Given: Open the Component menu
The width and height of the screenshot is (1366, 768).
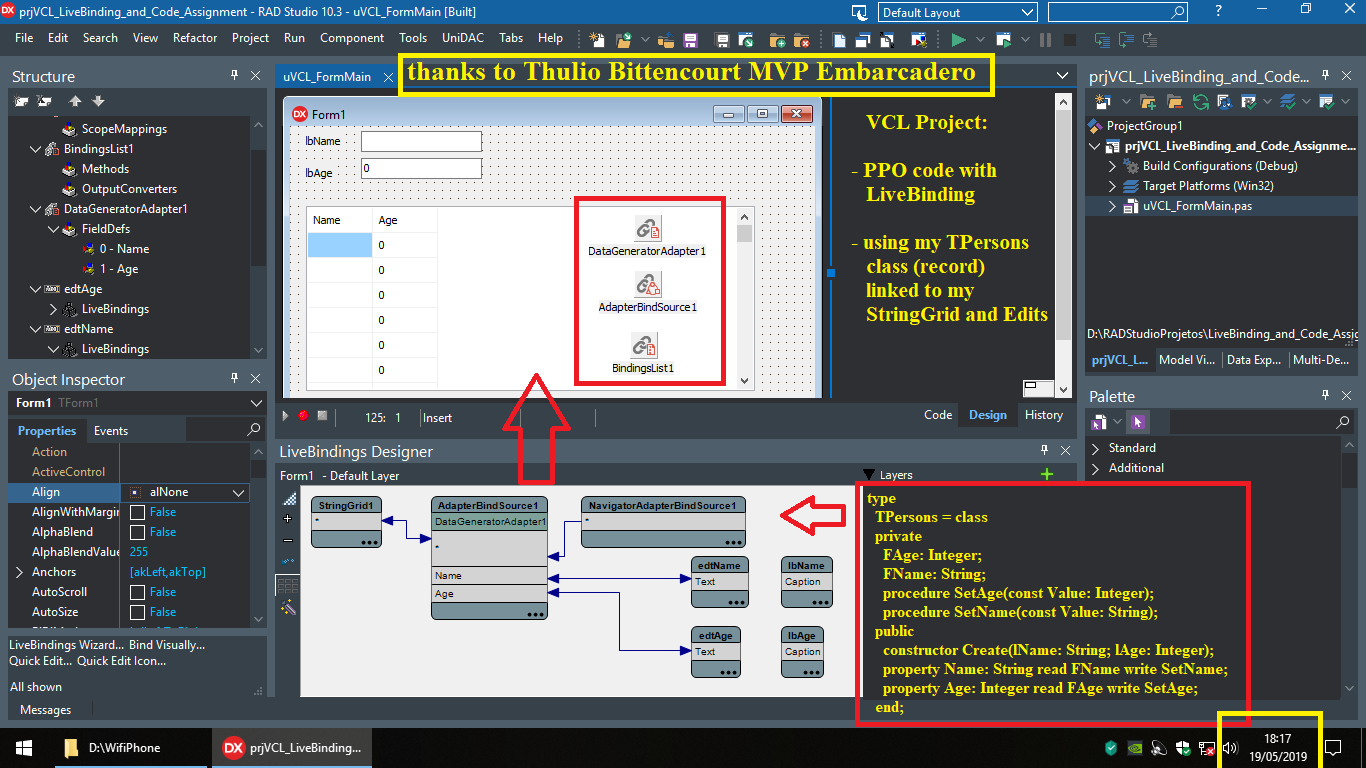Looking at the screenshot, I should (352, 38).
